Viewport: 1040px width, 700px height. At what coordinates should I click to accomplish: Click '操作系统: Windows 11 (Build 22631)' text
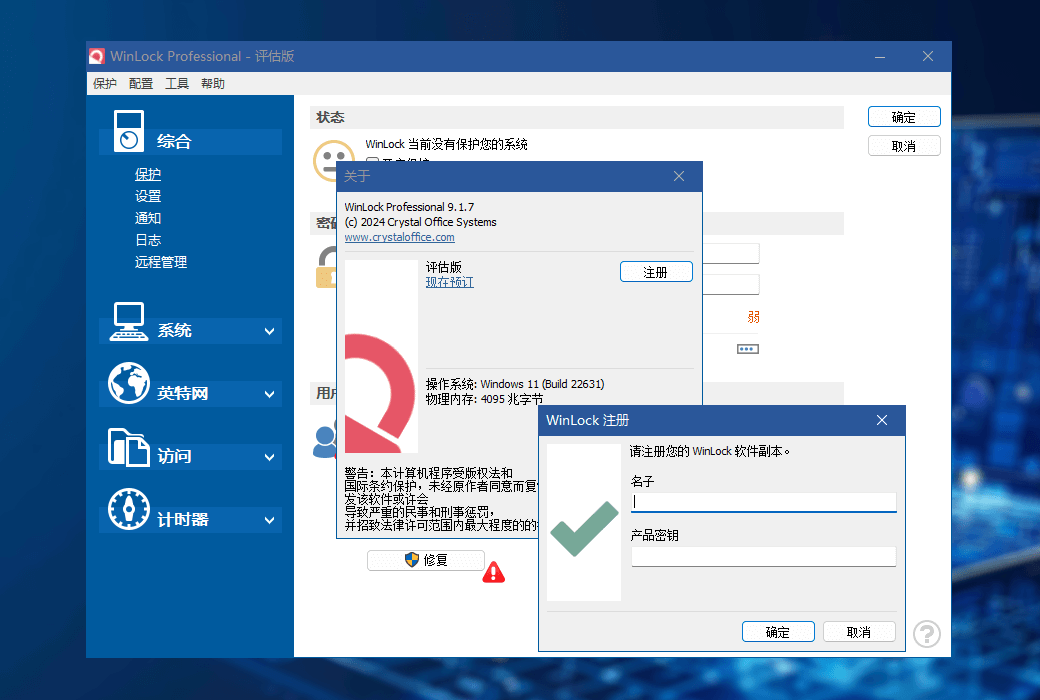point(515,384)
